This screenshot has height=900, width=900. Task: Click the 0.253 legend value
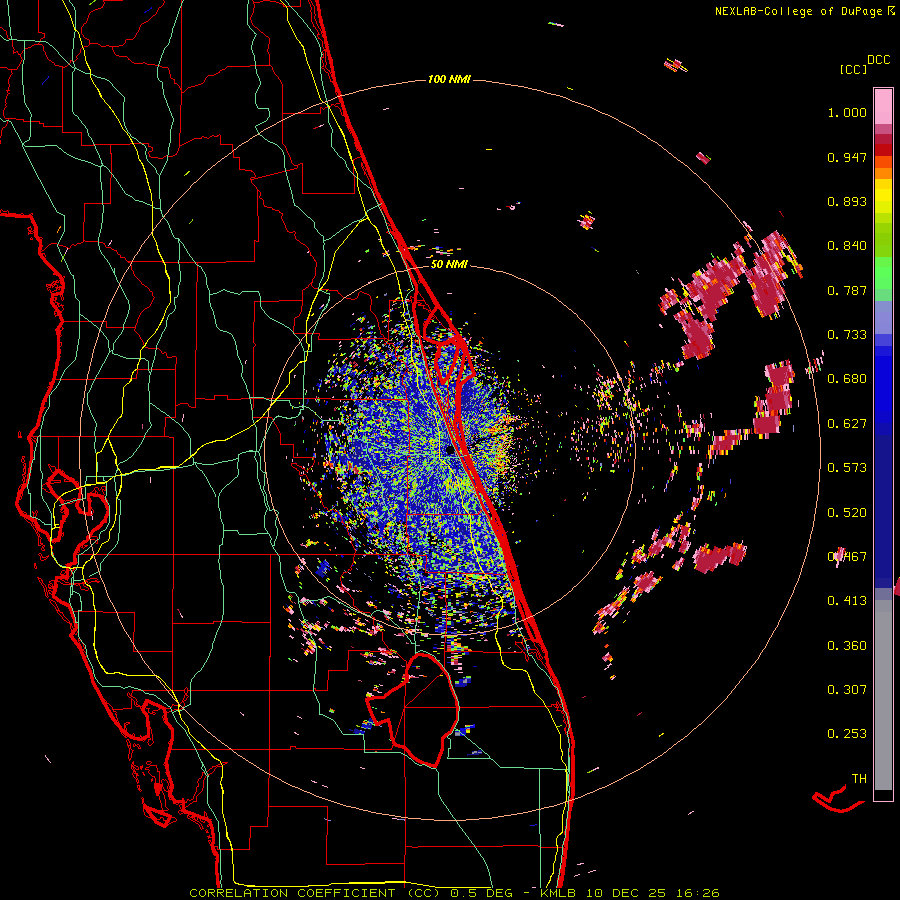[x=847, y=734]
